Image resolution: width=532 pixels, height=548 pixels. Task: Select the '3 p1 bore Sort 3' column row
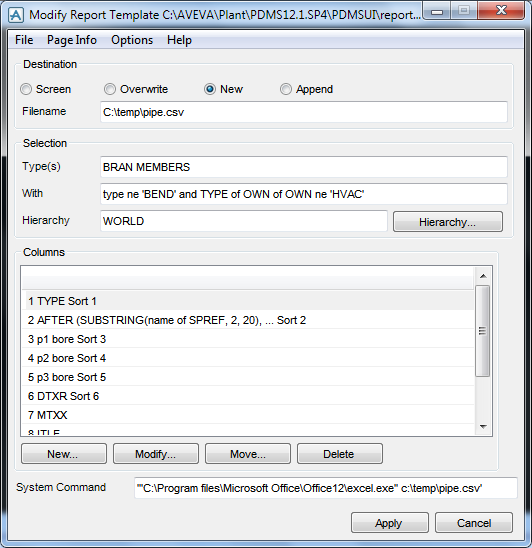click(248, 339)
